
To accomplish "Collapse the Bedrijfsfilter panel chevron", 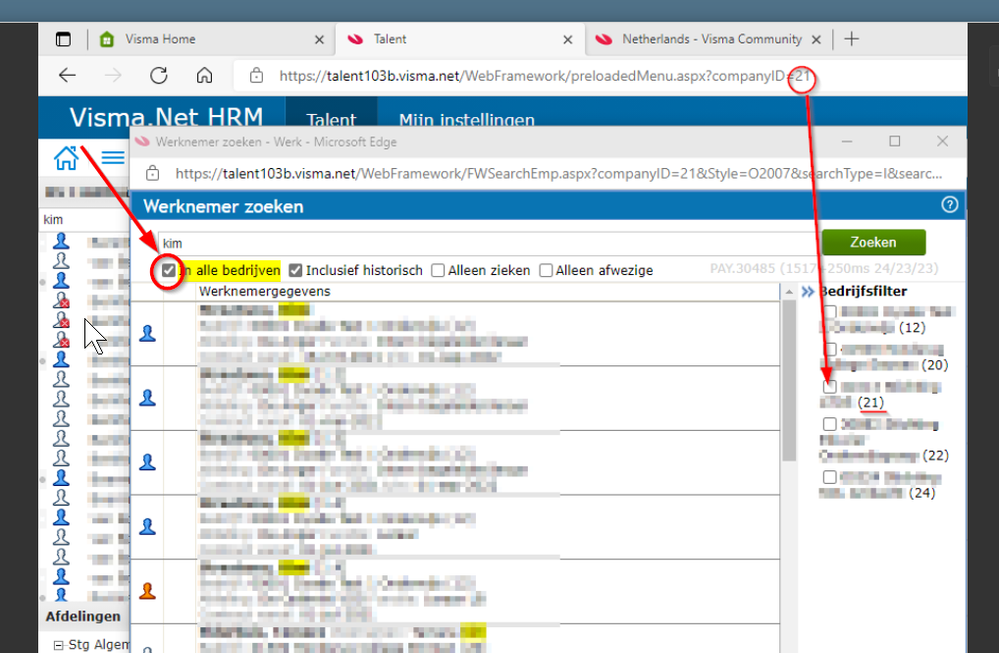I will 808,292.
